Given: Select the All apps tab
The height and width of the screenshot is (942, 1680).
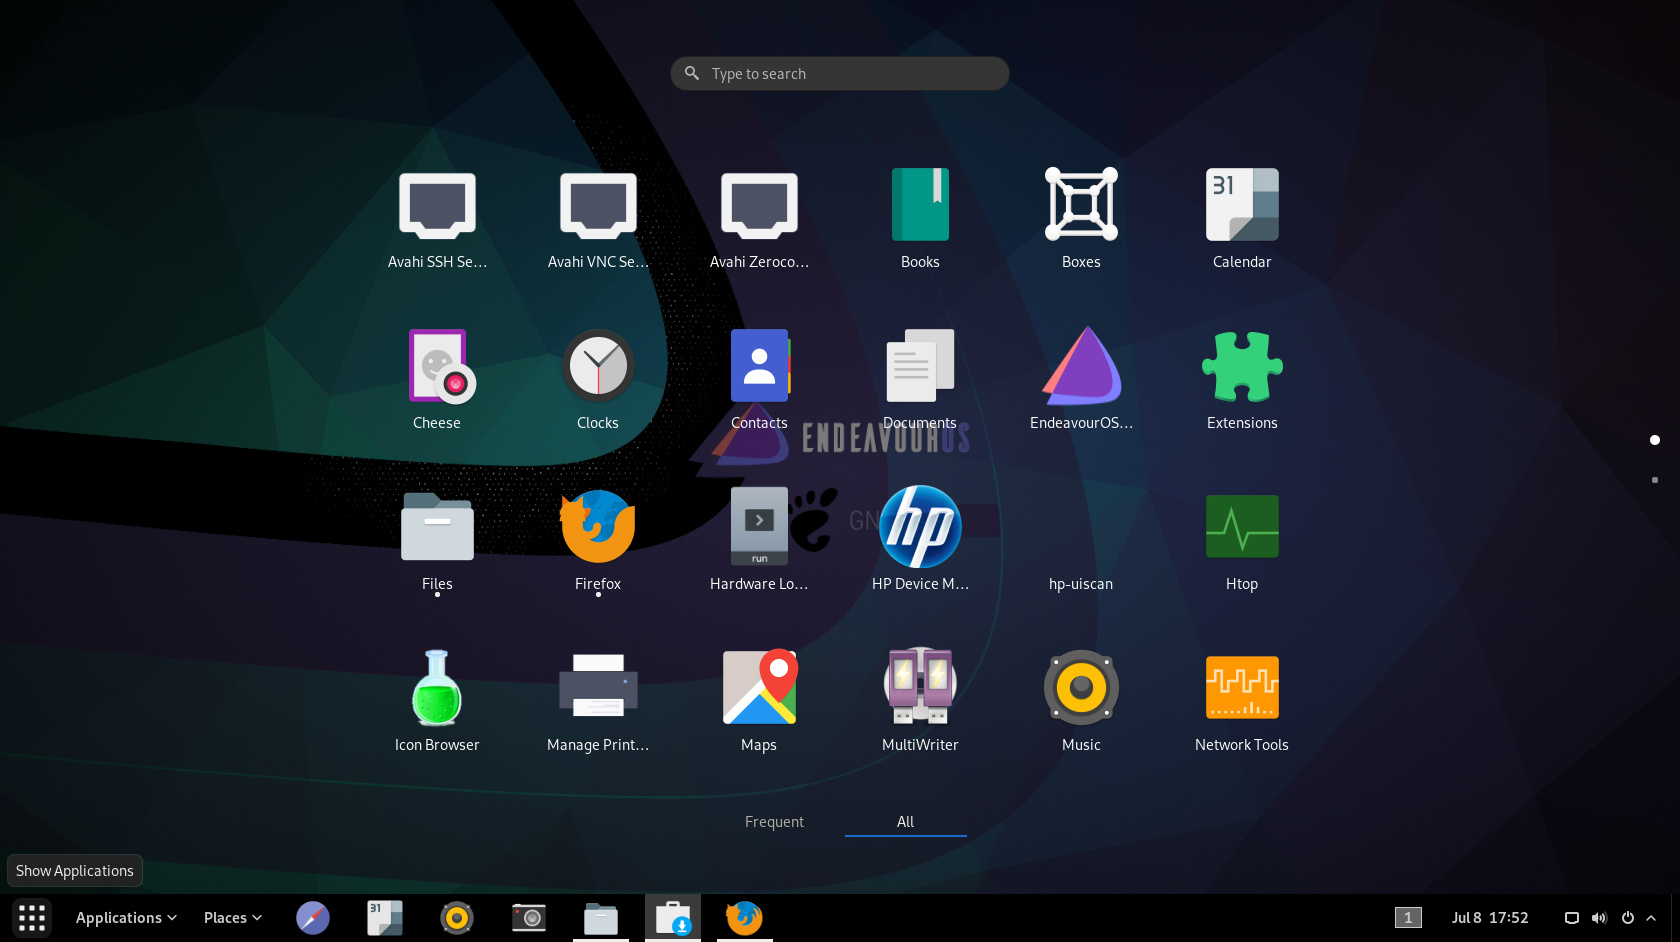Looking at the screenshot, I should [x=905, y=822].
